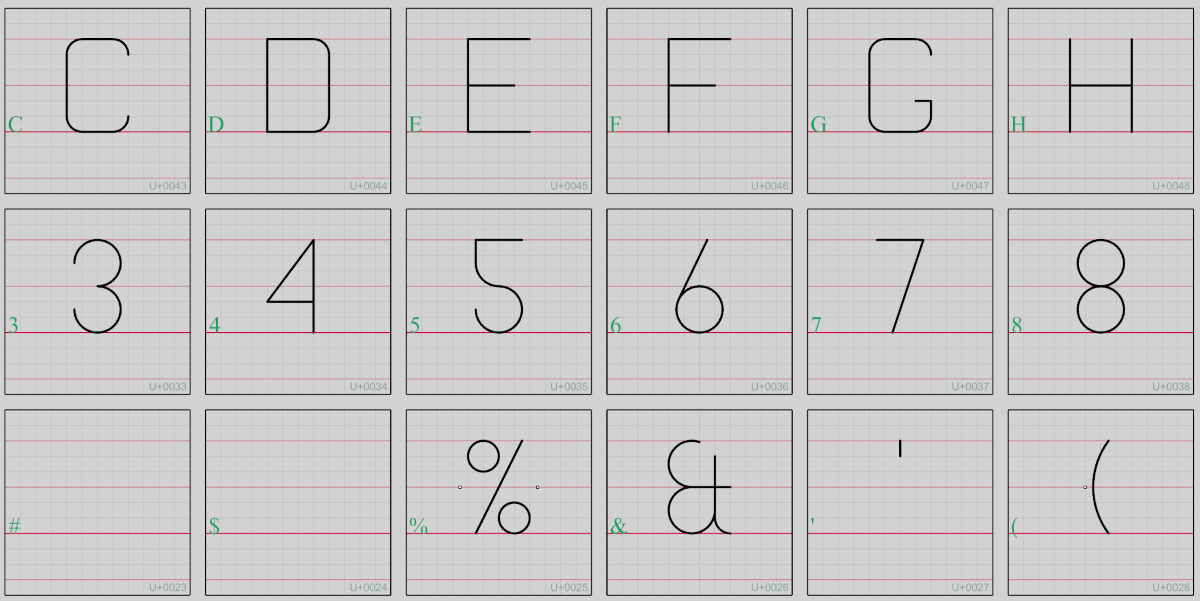Select the letter E glyph cell

pyautogui.click(x=499, y=101)
